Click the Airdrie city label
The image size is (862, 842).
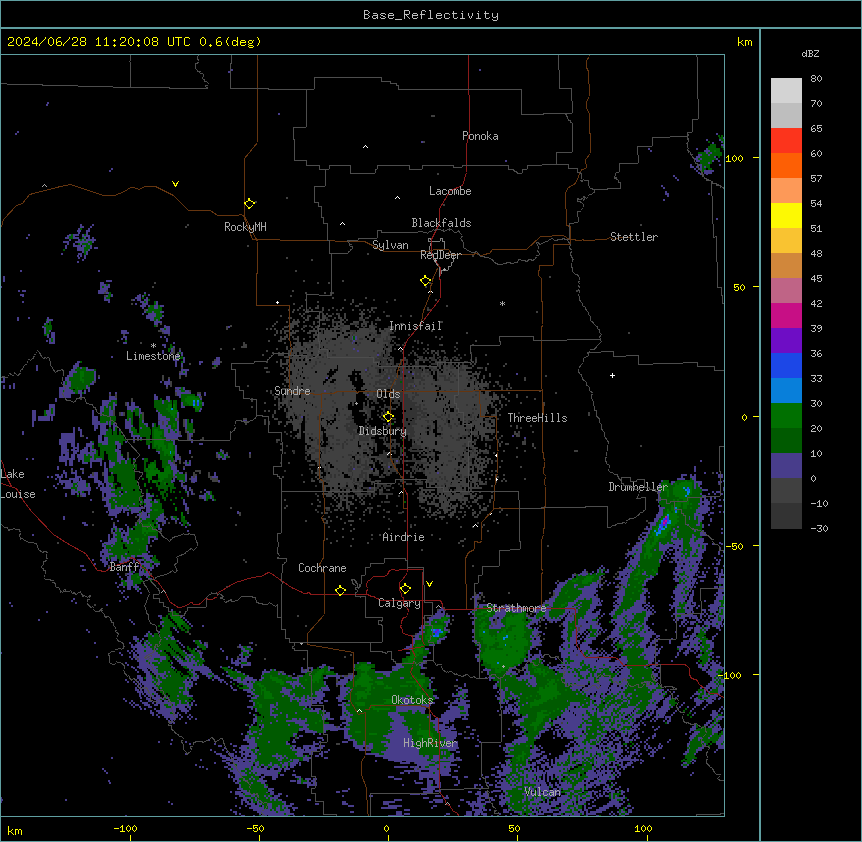tap(404, 537)
